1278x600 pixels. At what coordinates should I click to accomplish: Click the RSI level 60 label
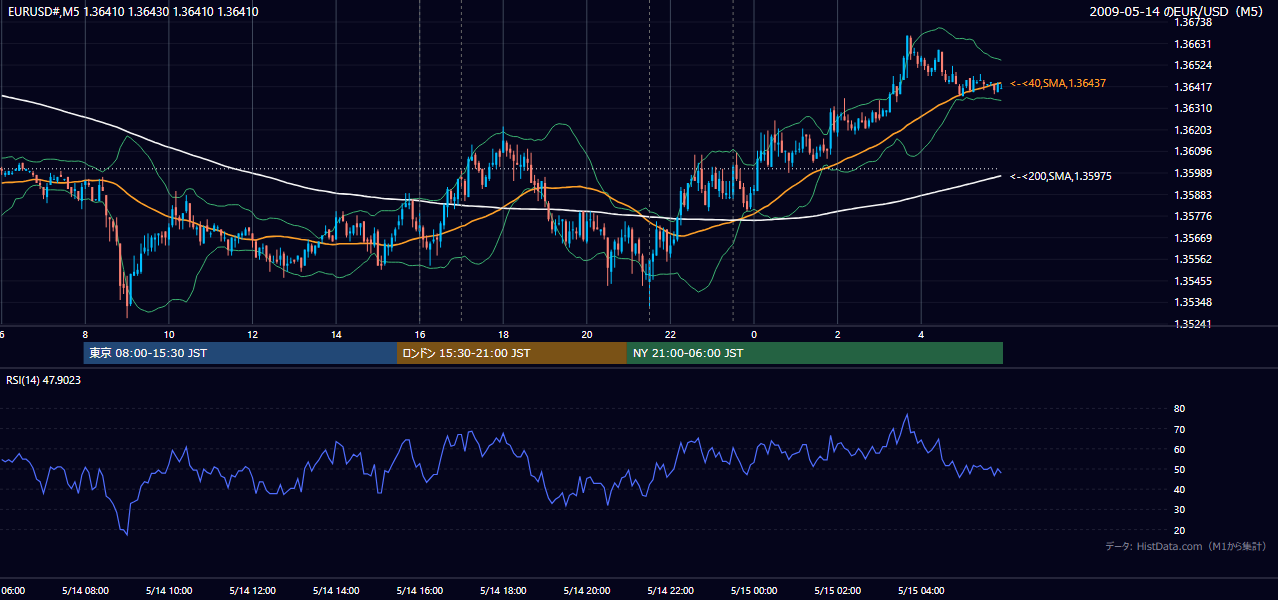[1179, 449]
